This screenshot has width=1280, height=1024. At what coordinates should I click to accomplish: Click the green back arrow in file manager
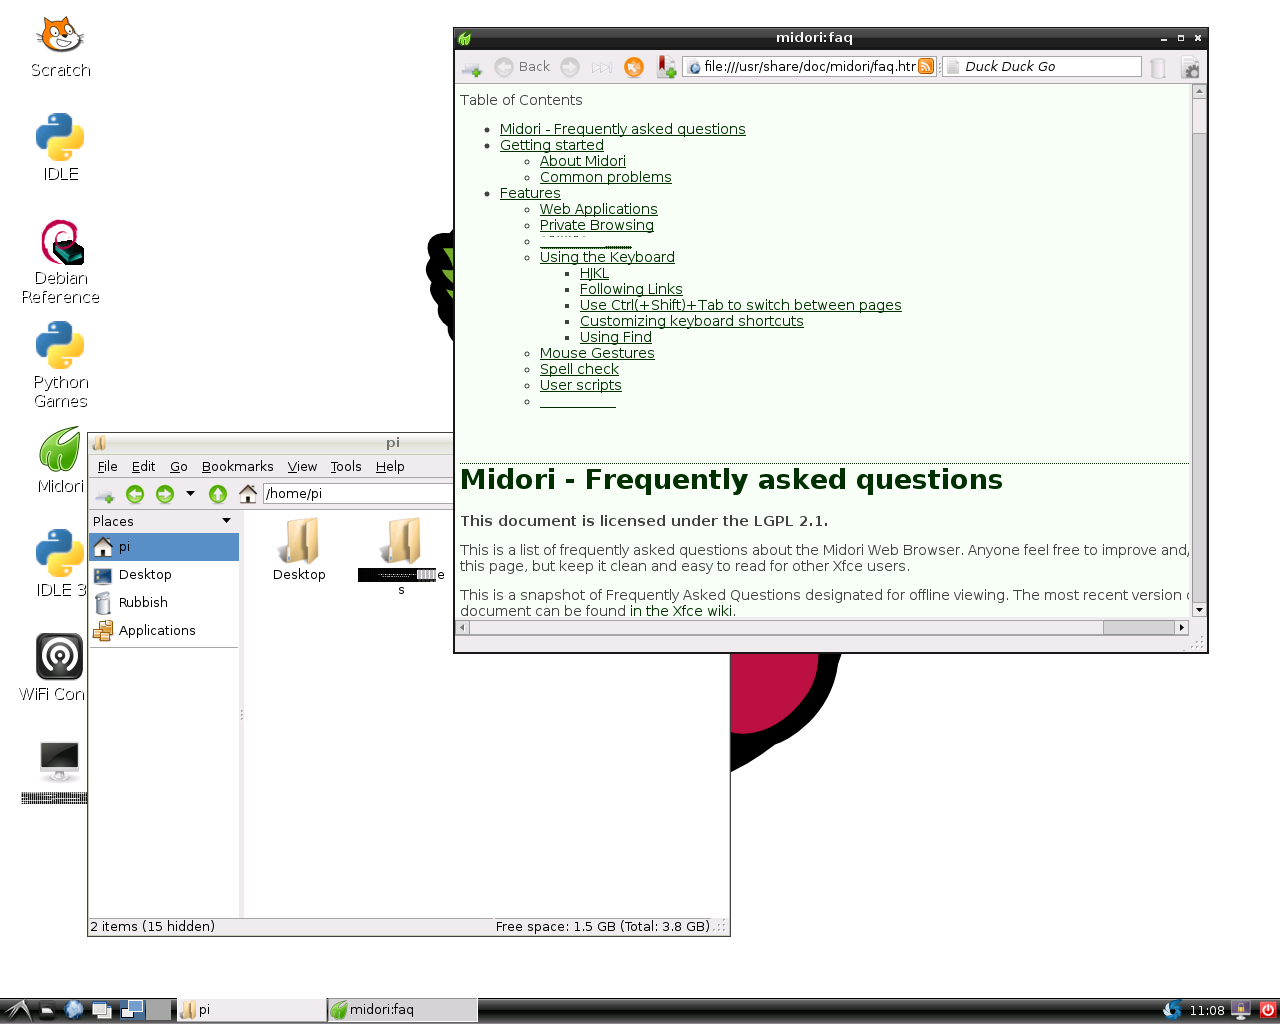click(x=135, y=494)
